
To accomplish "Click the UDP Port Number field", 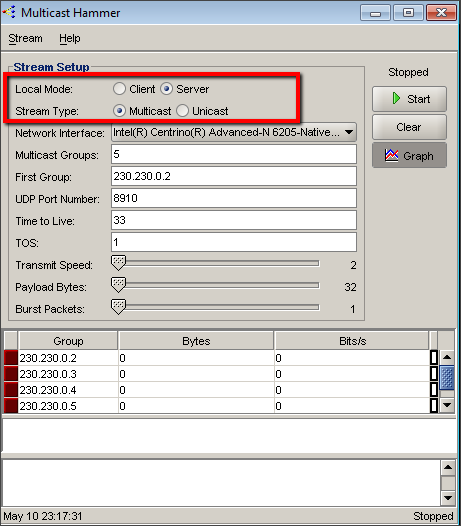I will coord(234,198).
